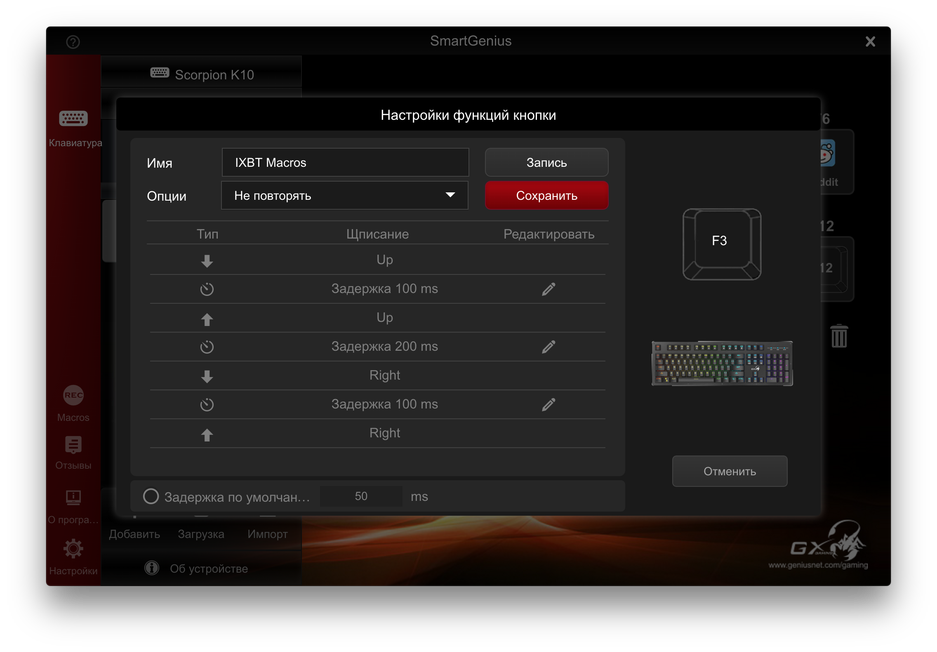Select the Right key-down row text
This screenshot has height=652, width=937.
pyautogui.click(x=384, y=375)
